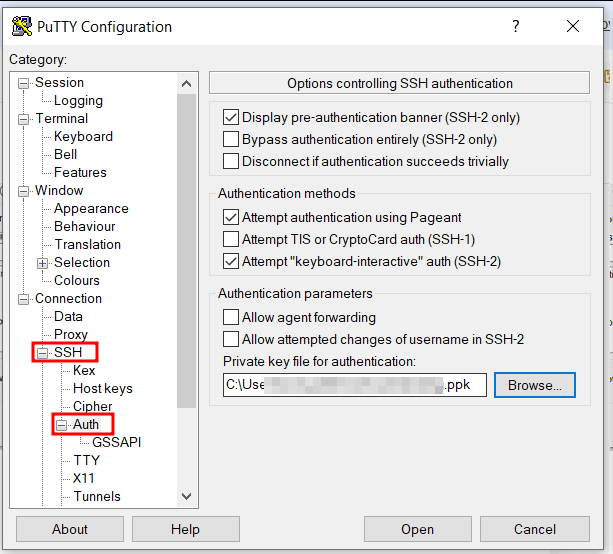613x554 pixels.
Task: Close the PuTTY Configuration dialog
Action: 573,26
